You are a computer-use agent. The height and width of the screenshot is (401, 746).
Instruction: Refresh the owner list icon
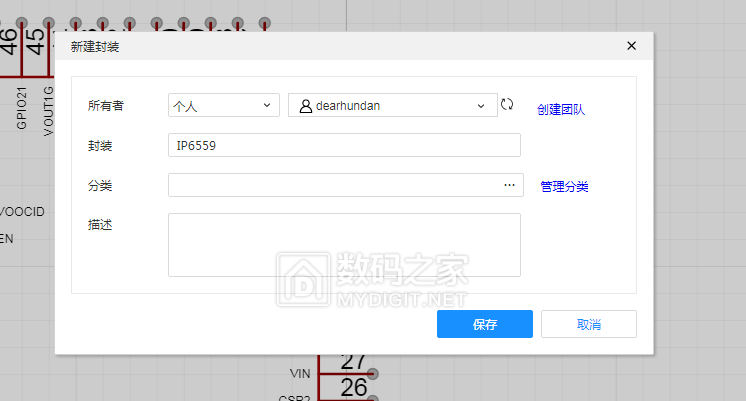[x=507, y=104]
